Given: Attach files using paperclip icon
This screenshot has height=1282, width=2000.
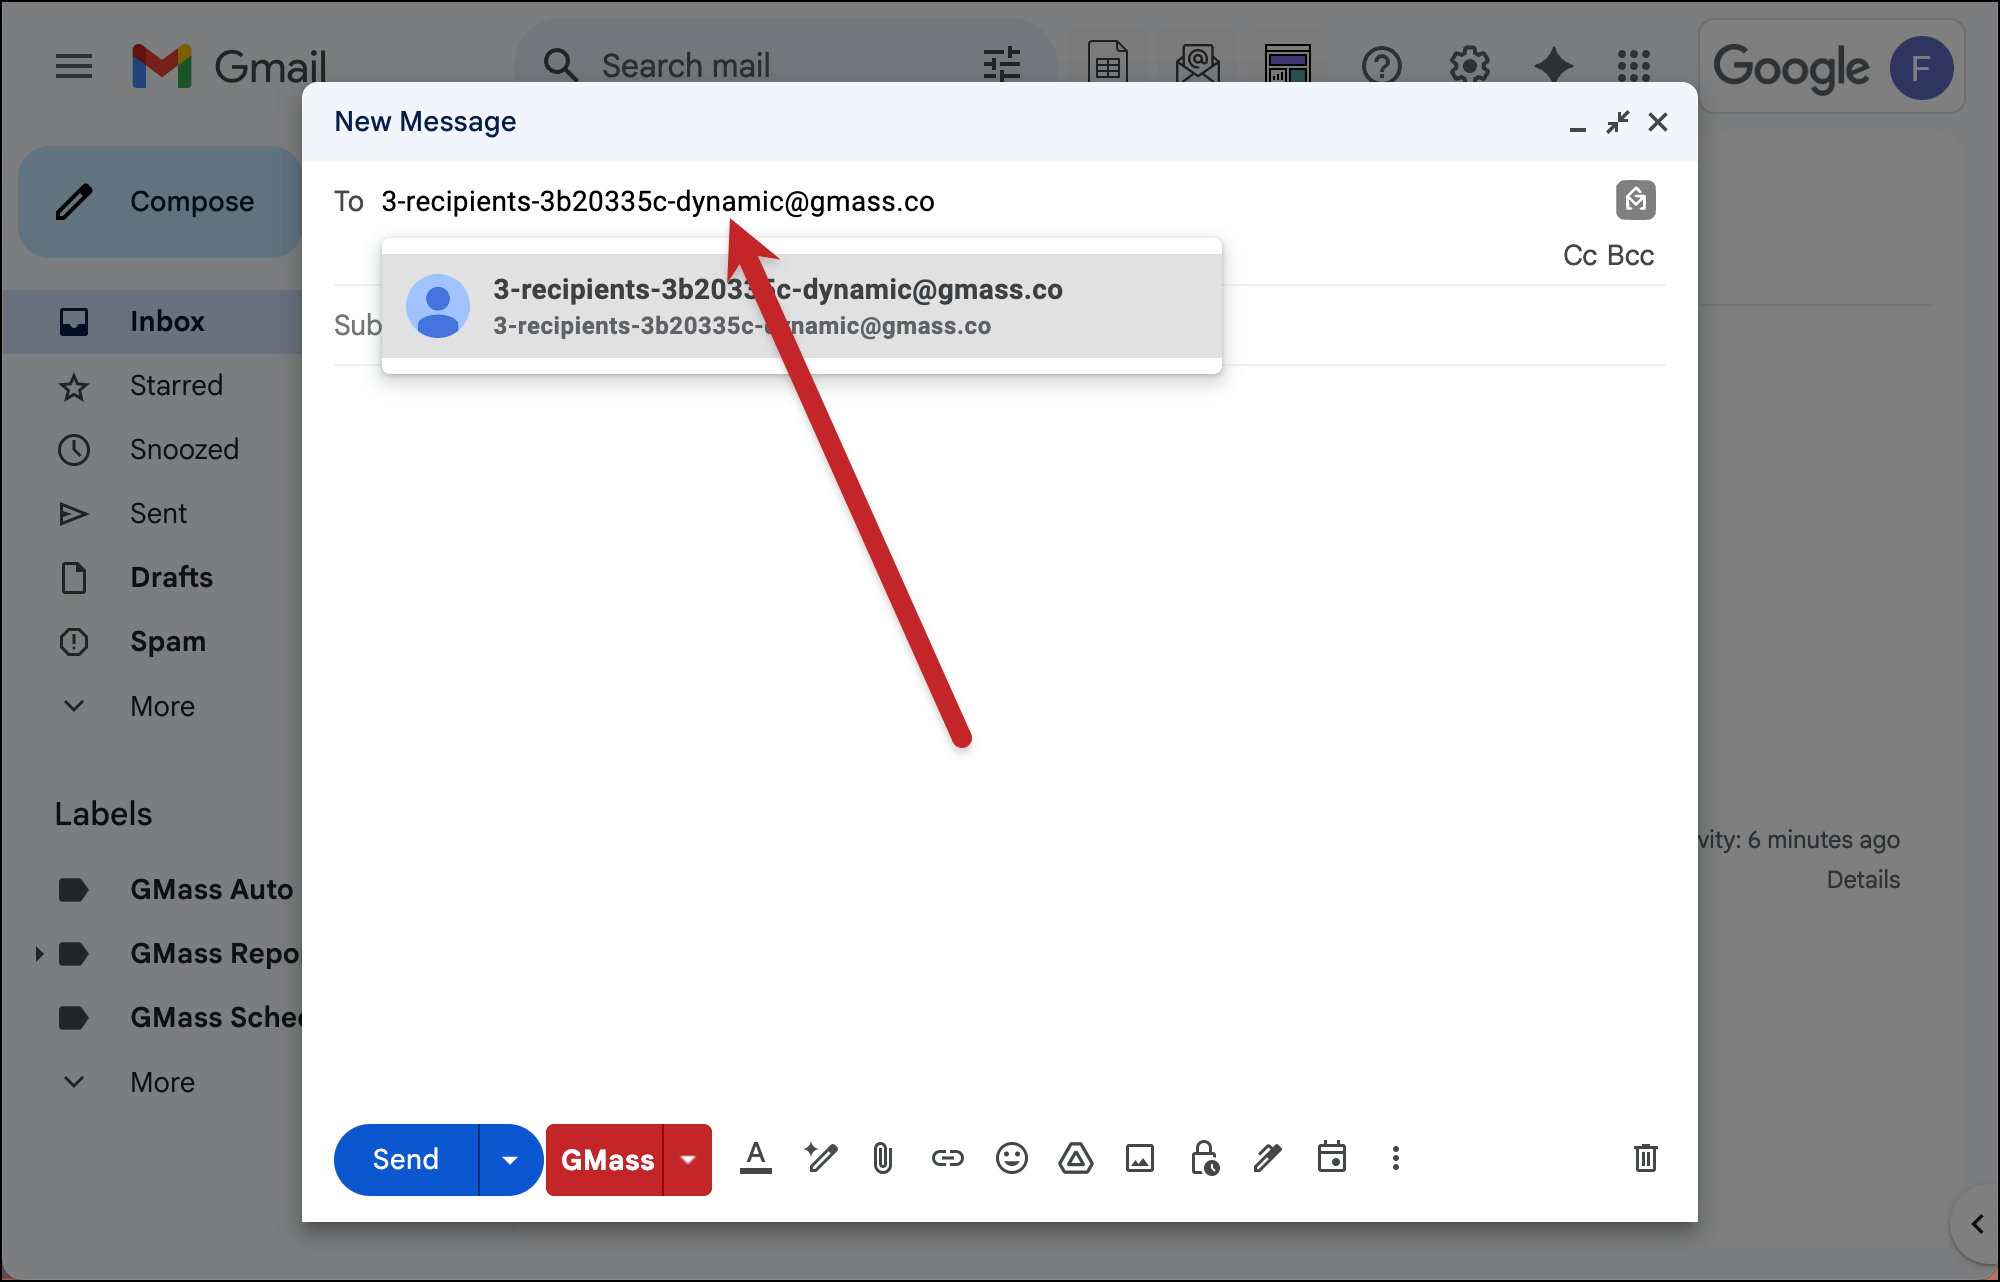Looking at the screenshot, I should (x=882, y=1158).
